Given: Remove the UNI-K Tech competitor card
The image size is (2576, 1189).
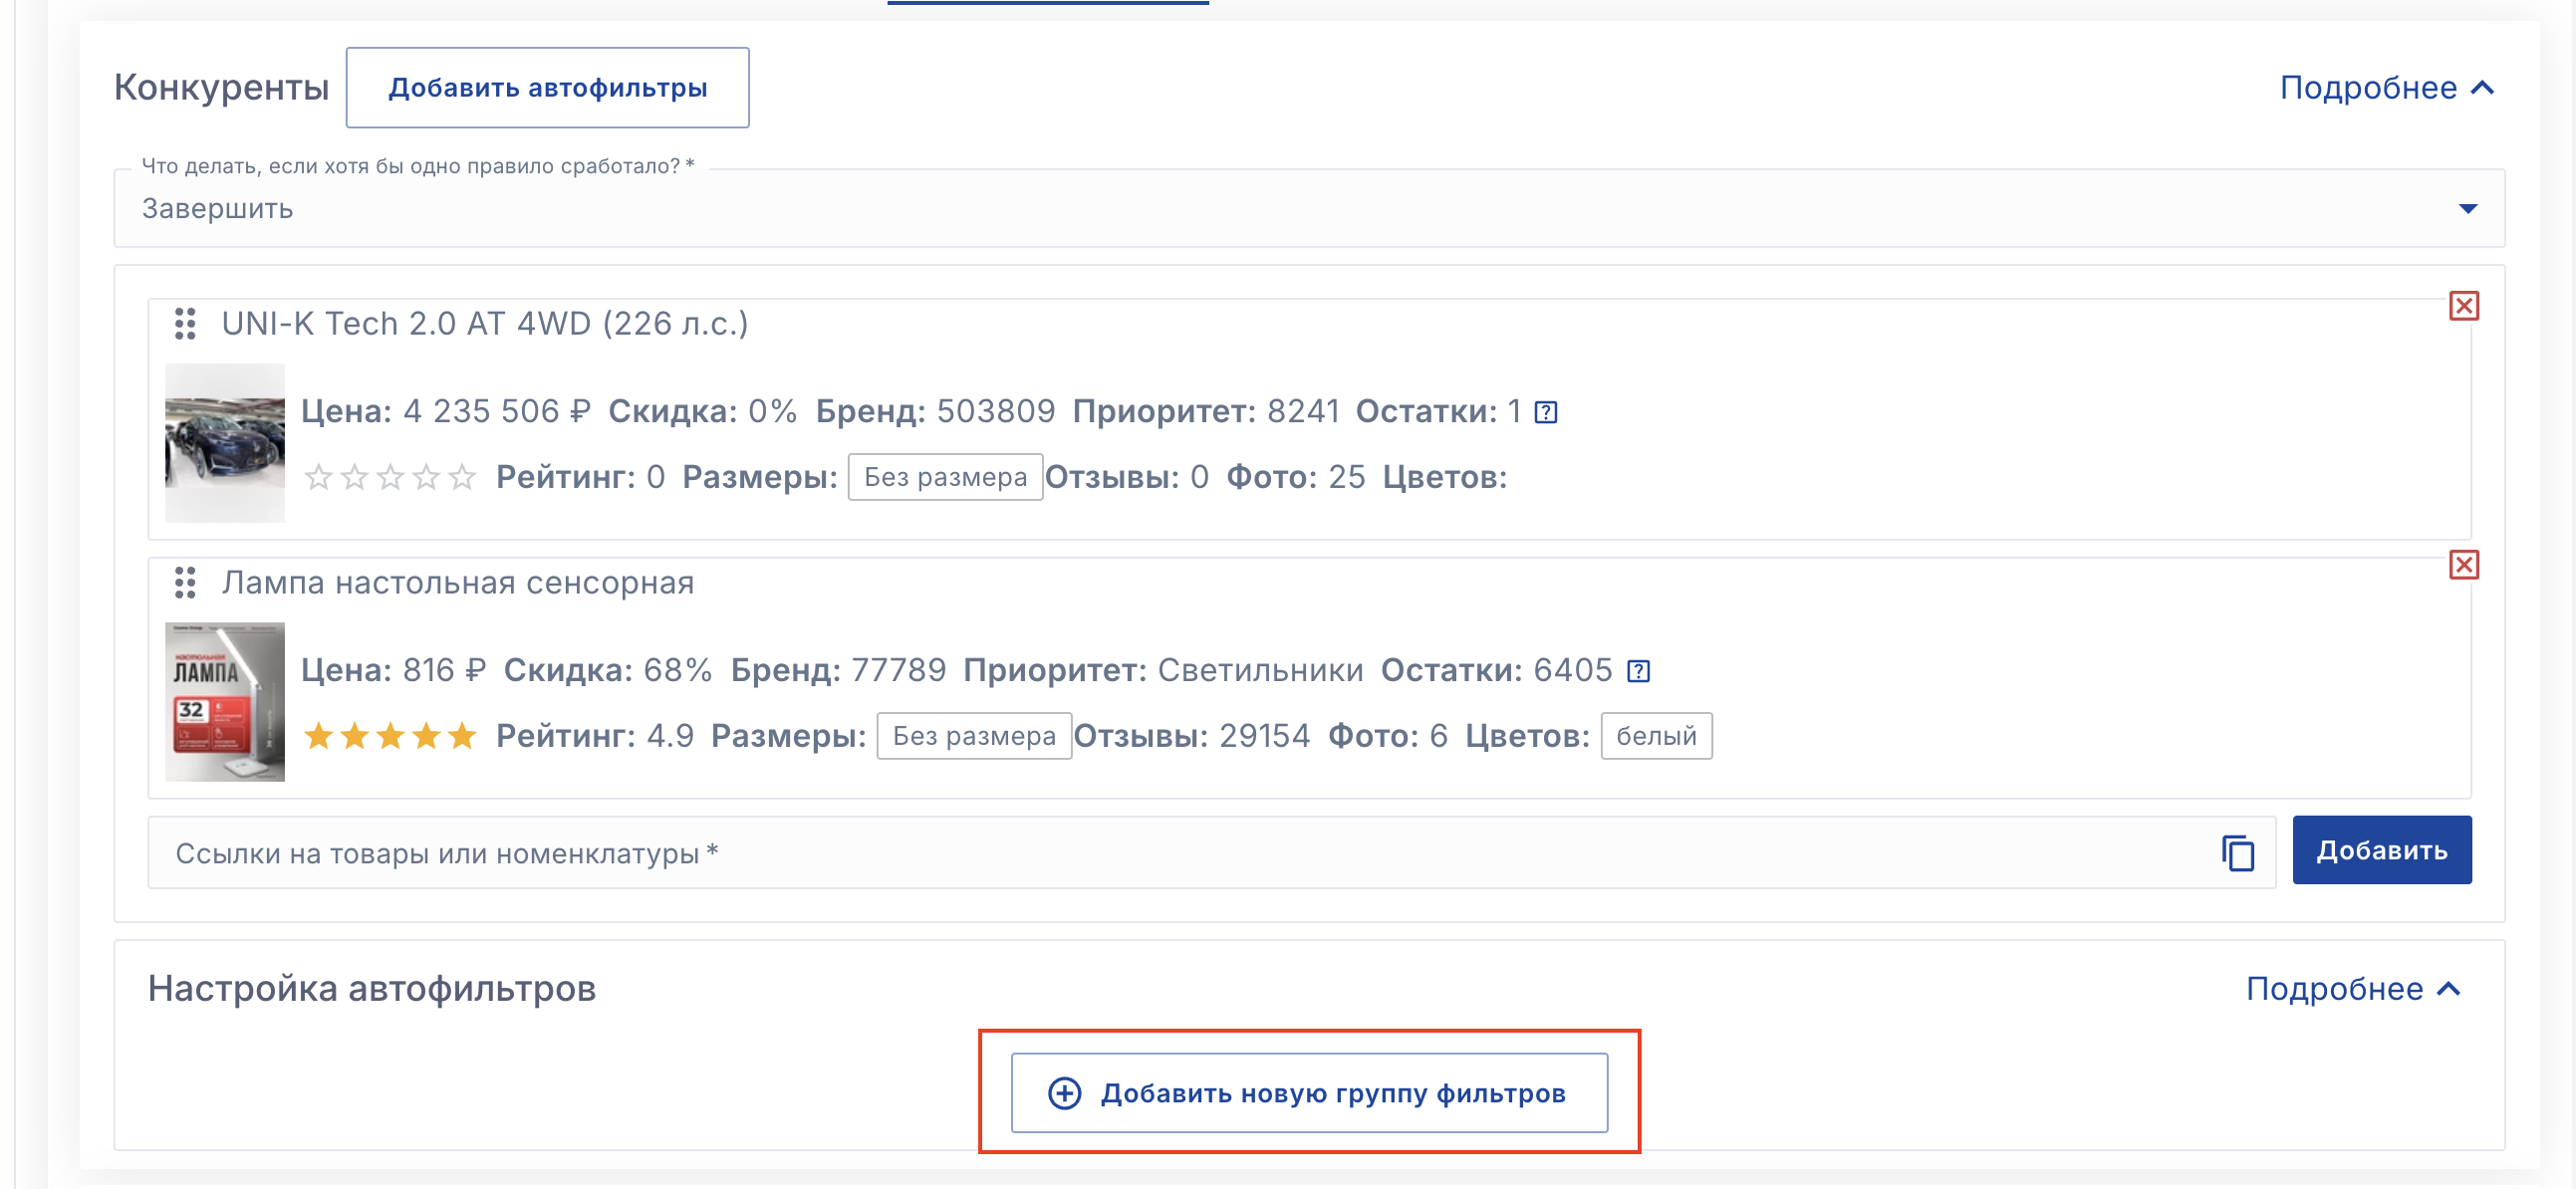Looking at the screenshot, I should point(2463,306).
